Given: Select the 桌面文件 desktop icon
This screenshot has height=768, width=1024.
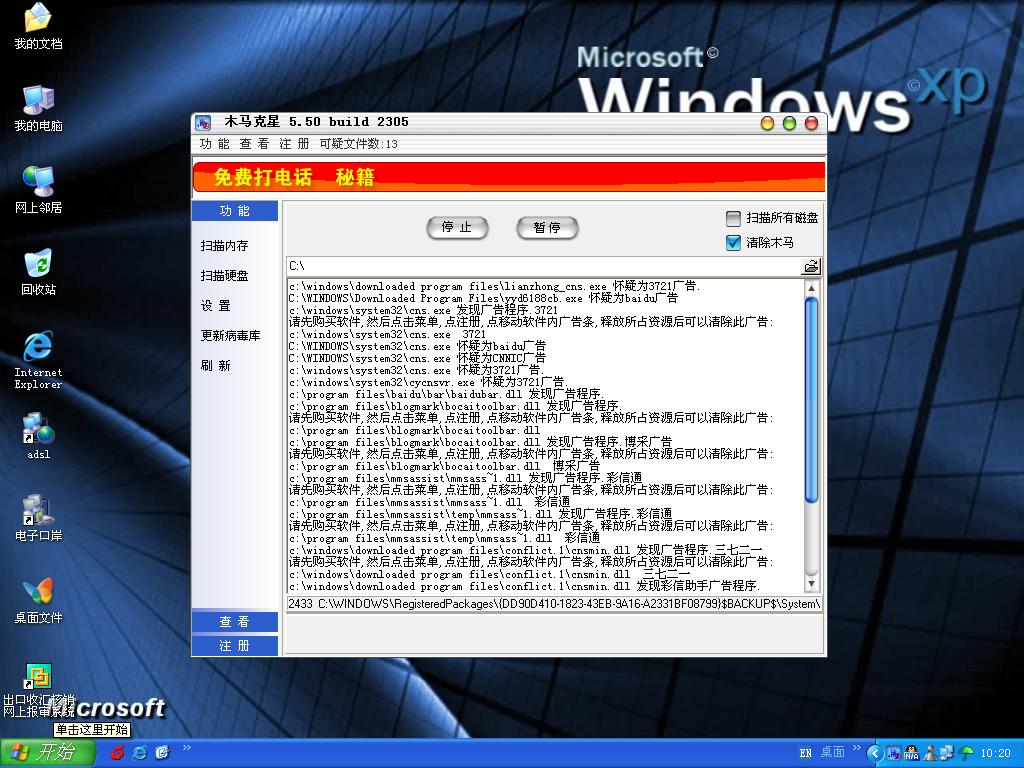Looking at the screenshot, I should pyautogui.click(x=39, y=601).
